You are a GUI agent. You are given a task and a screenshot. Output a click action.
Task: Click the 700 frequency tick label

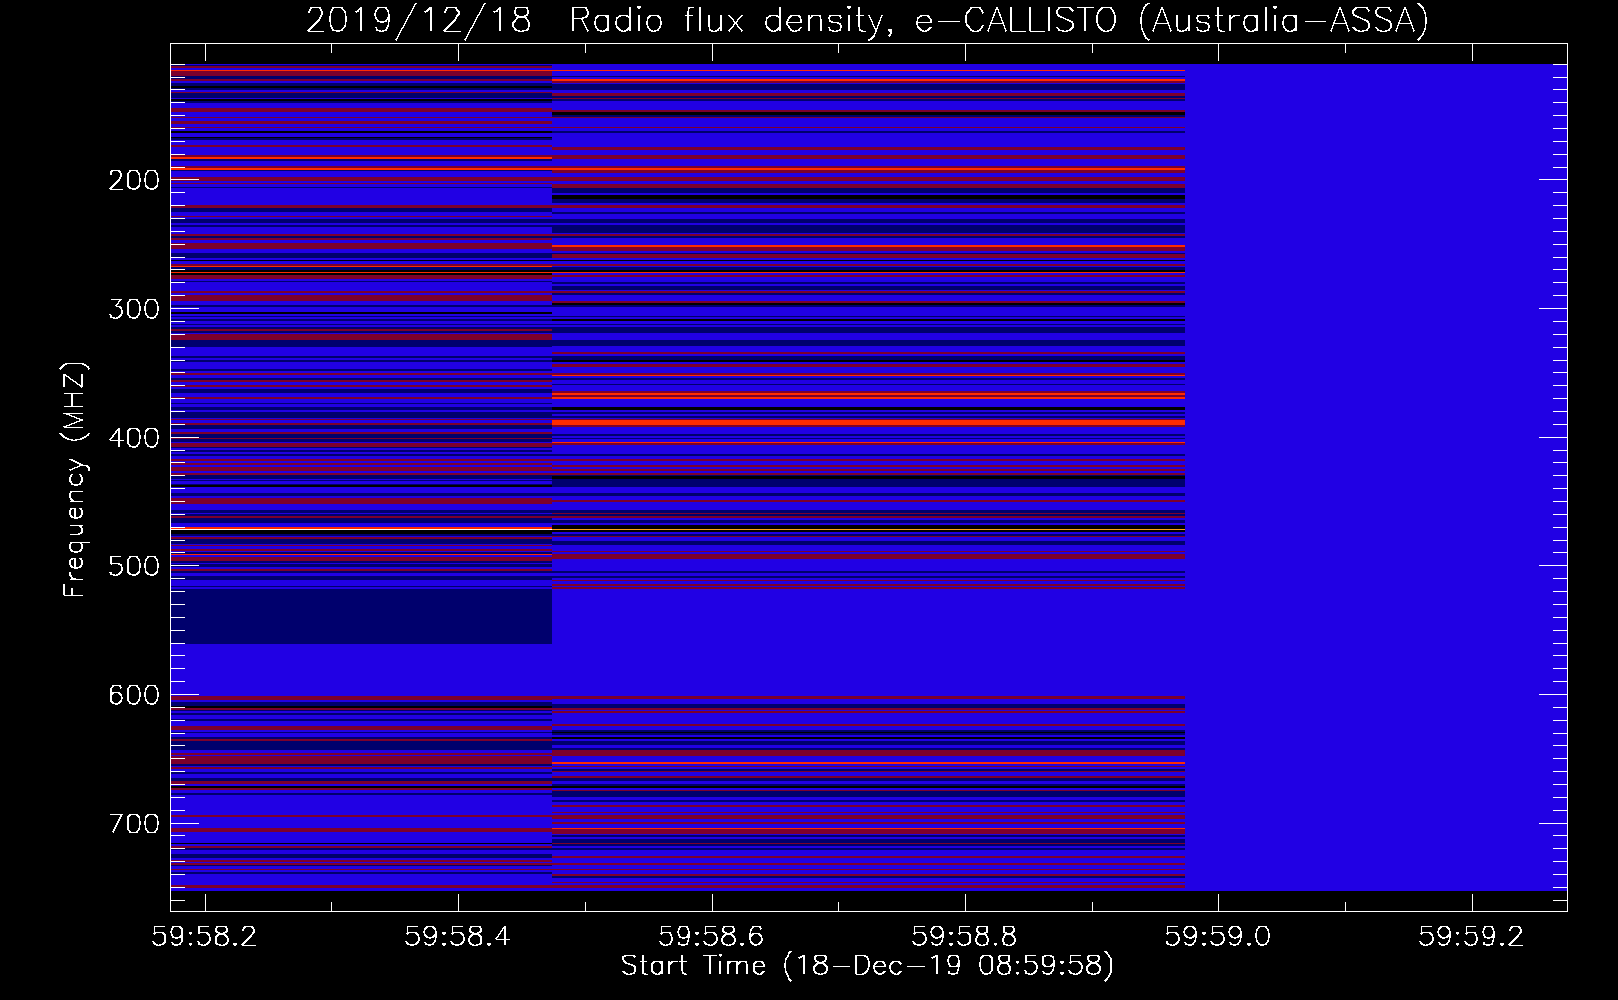134,824
